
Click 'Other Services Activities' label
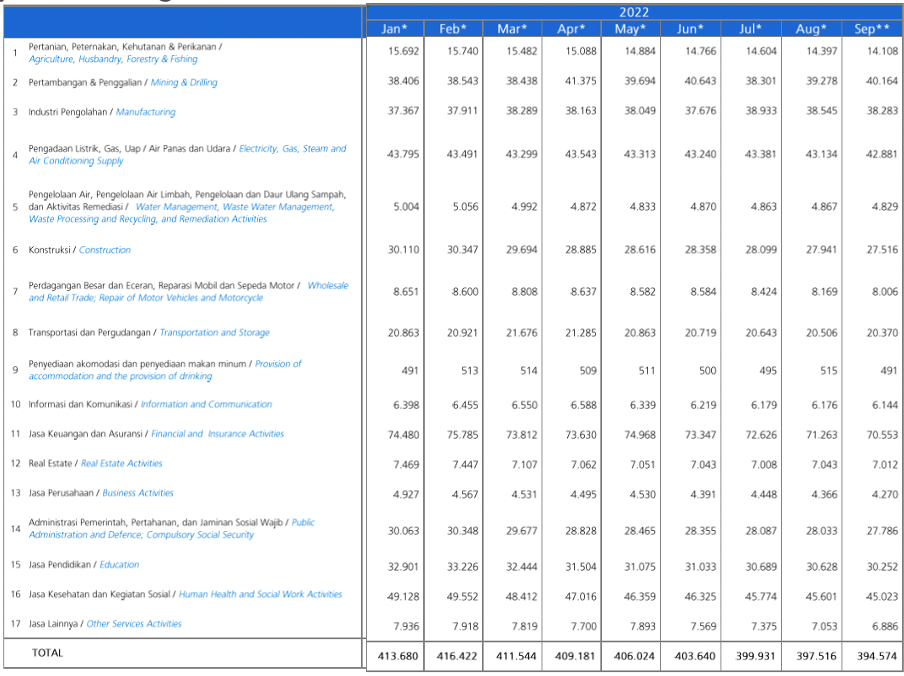[134, 624]
